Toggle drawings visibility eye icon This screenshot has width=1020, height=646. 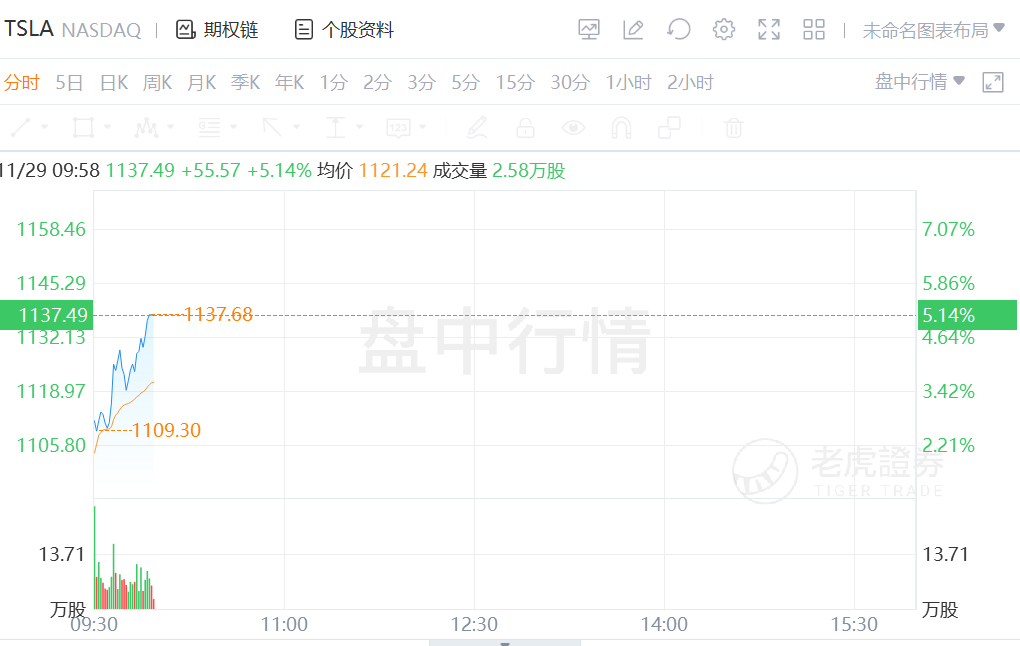pos(573,128)
